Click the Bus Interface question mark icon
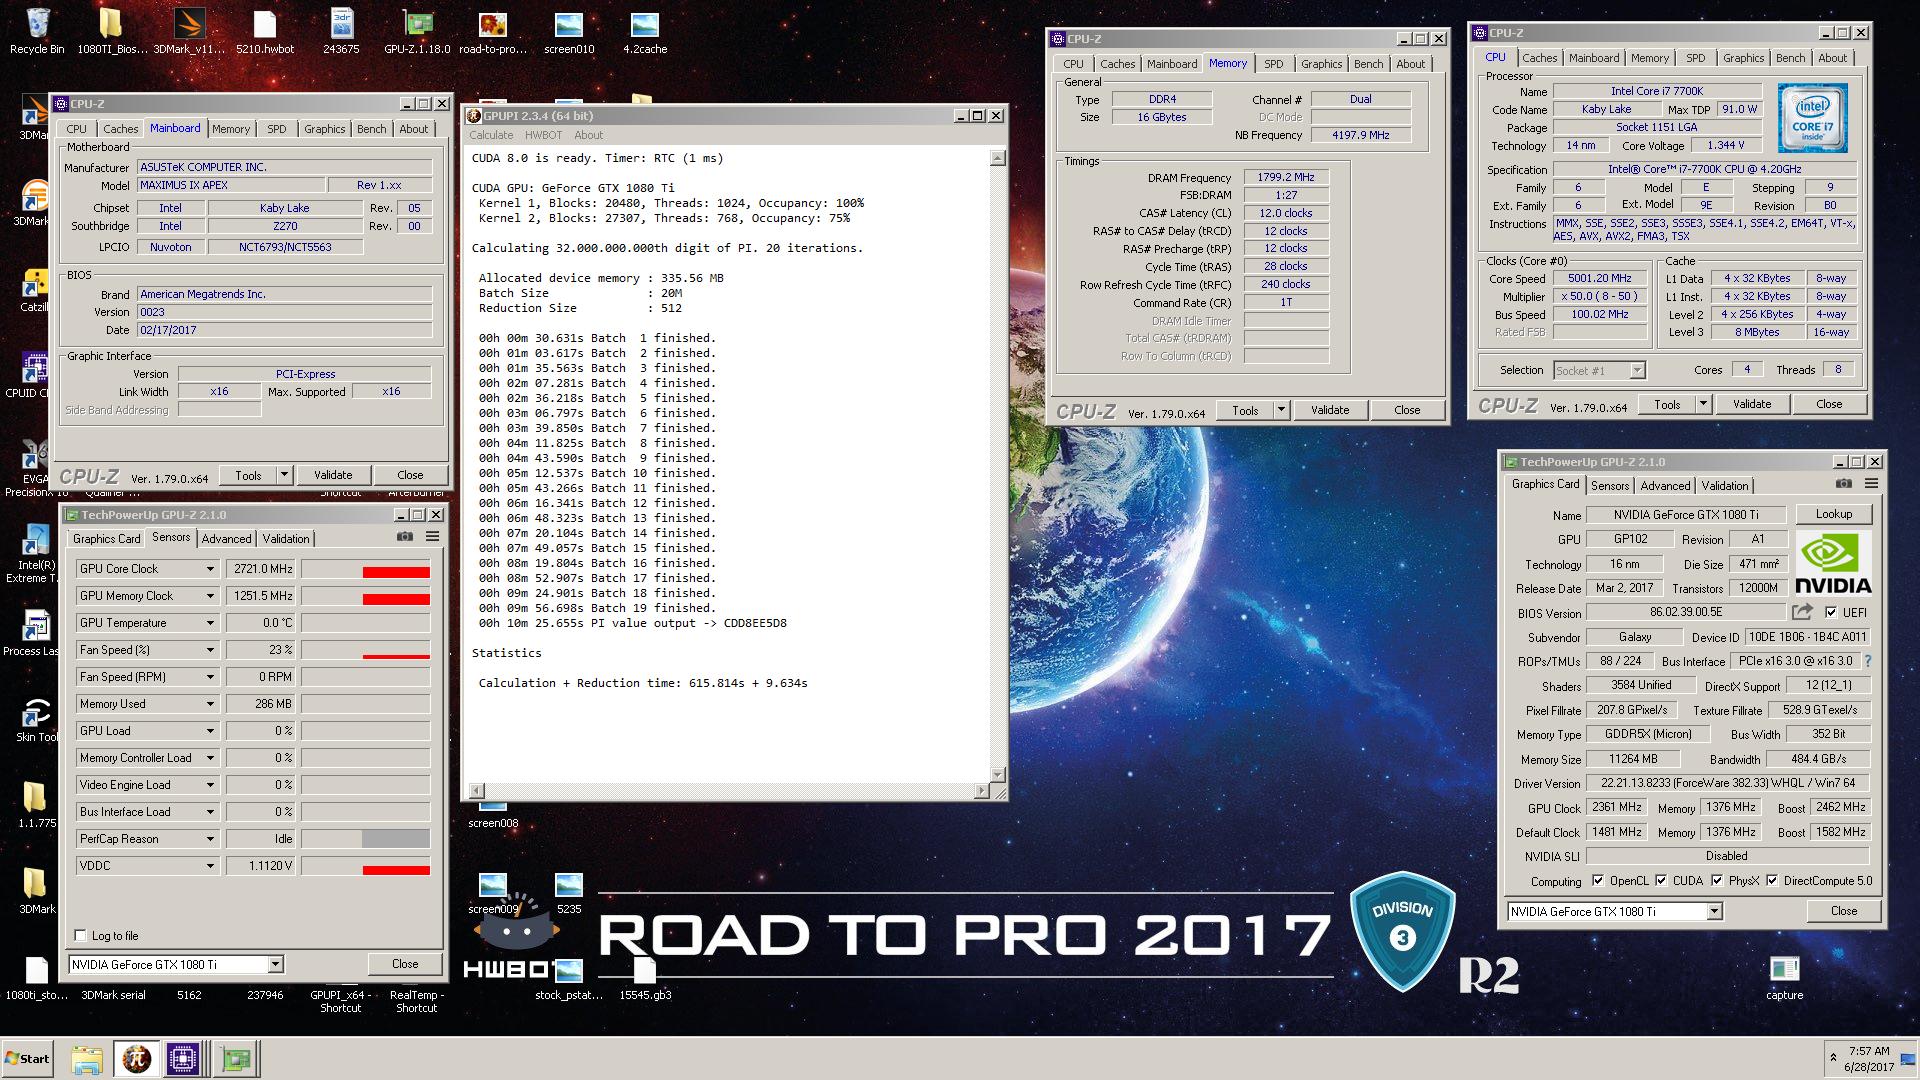This screenshot has height=1080, width=1920. pos(1867,661)
